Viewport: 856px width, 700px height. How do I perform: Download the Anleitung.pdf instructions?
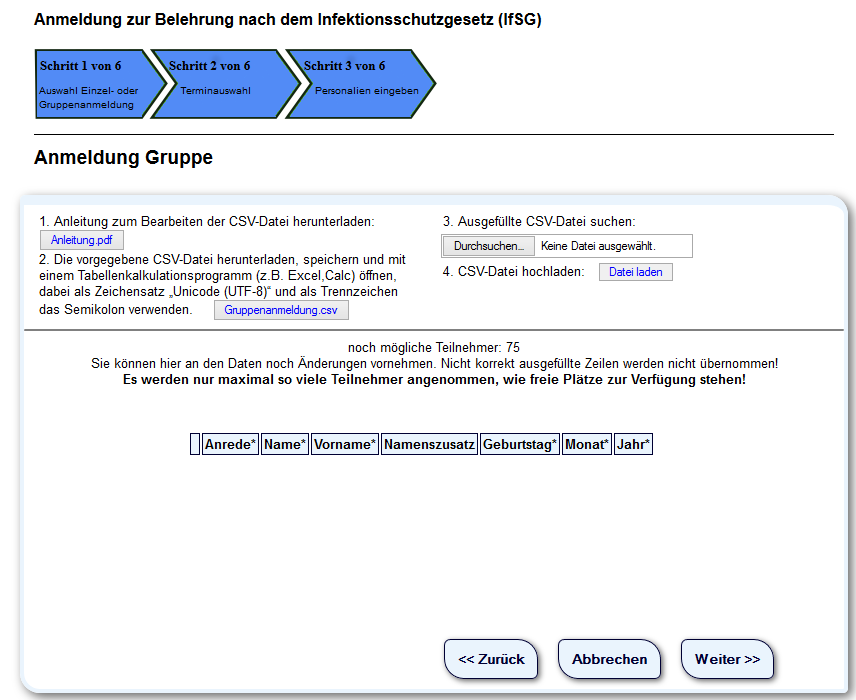point(82,240)
